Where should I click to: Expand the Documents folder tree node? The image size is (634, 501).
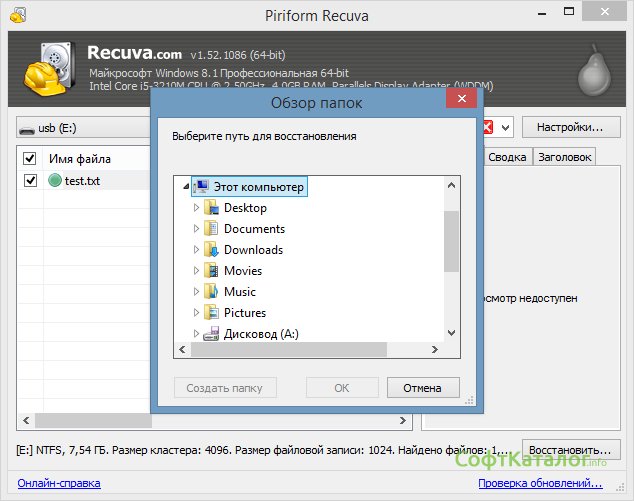pyautogui.click(x=196, y=229)
